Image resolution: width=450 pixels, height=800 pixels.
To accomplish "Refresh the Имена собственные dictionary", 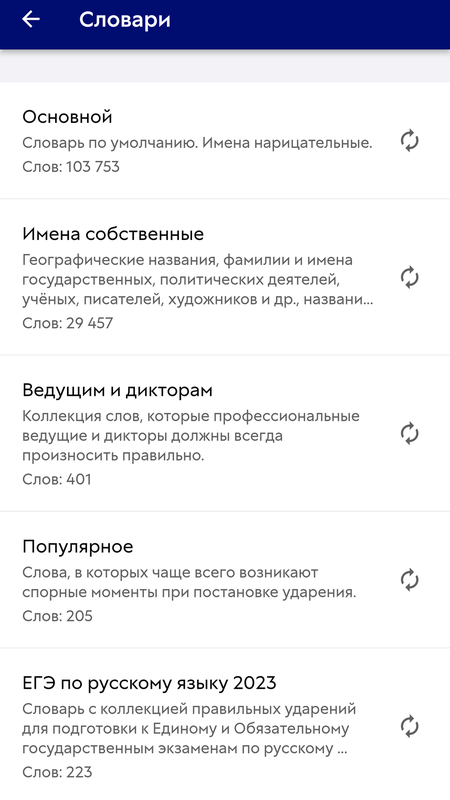I will pos(409,278).
